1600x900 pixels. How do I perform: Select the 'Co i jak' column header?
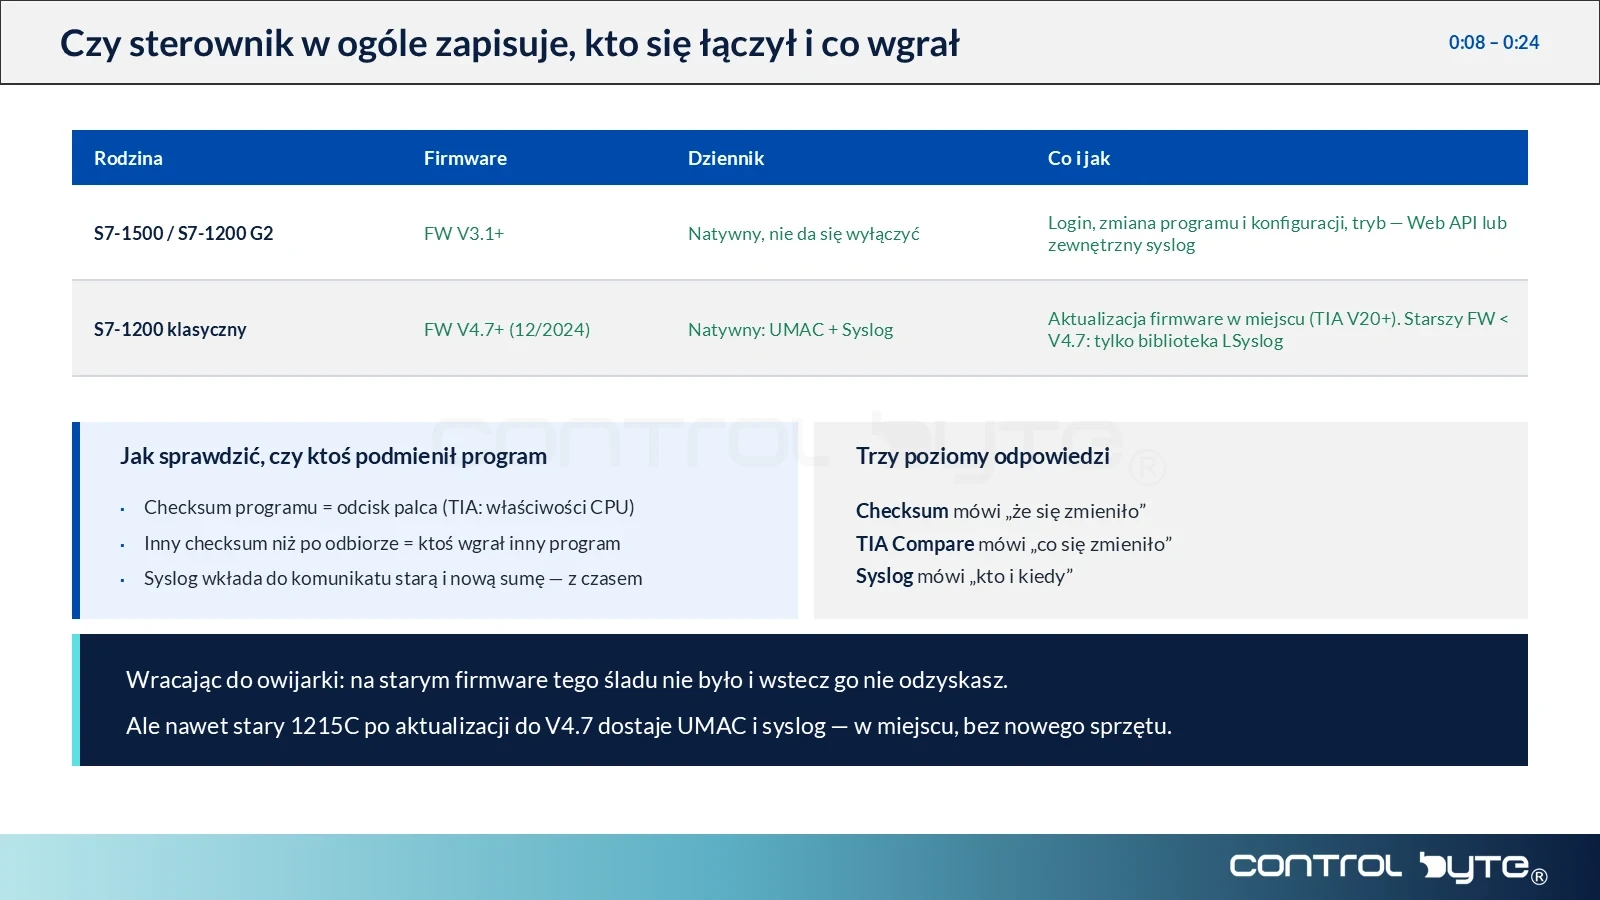(x=1079, y=158)
